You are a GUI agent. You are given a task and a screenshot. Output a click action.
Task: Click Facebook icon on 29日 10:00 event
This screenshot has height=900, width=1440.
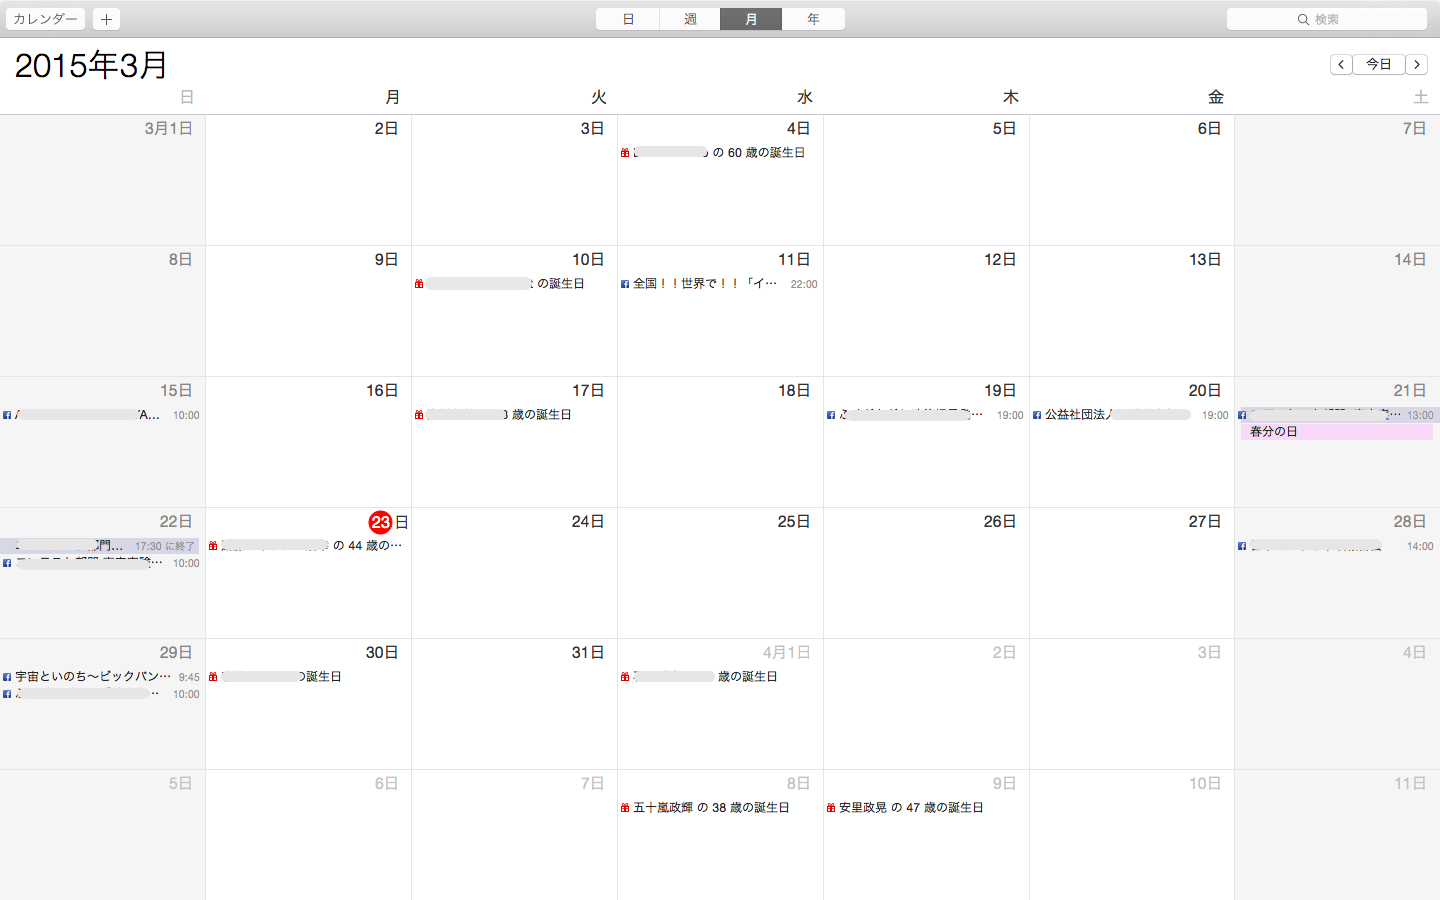tap(7, 694)
